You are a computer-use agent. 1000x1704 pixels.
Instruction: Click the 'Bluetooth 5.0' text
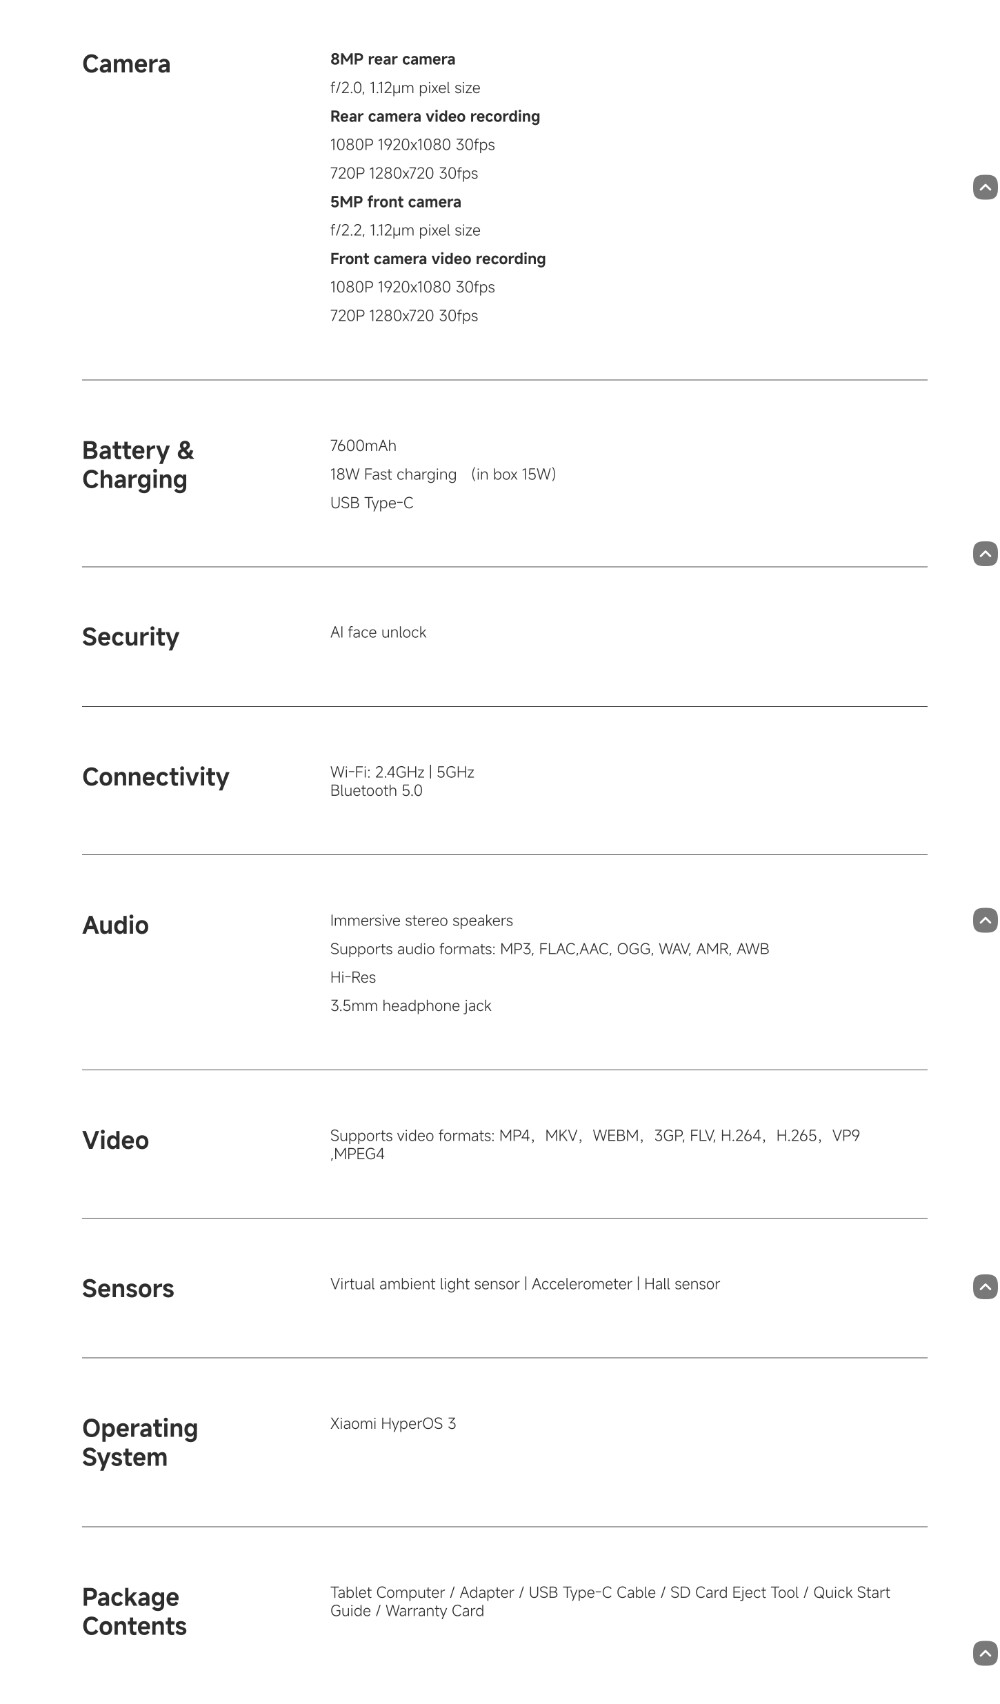pyautogui.click(x=376, y=791)
